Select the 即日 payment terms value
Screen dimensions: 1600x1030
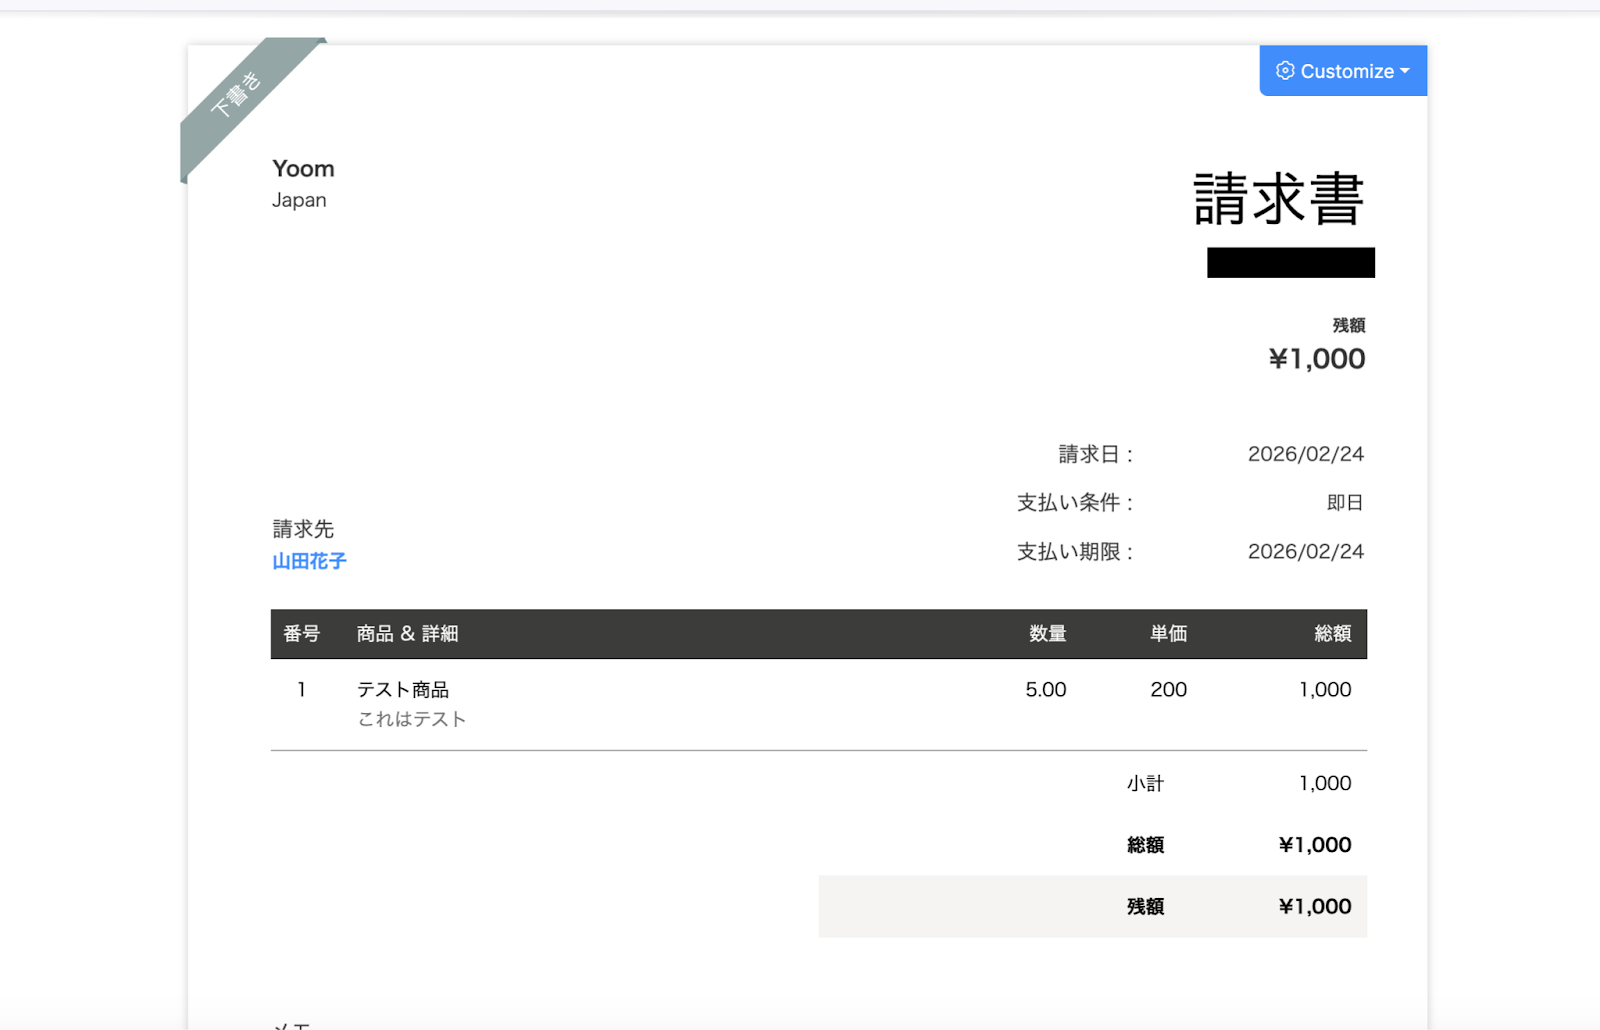click(x=1344, y=503)
